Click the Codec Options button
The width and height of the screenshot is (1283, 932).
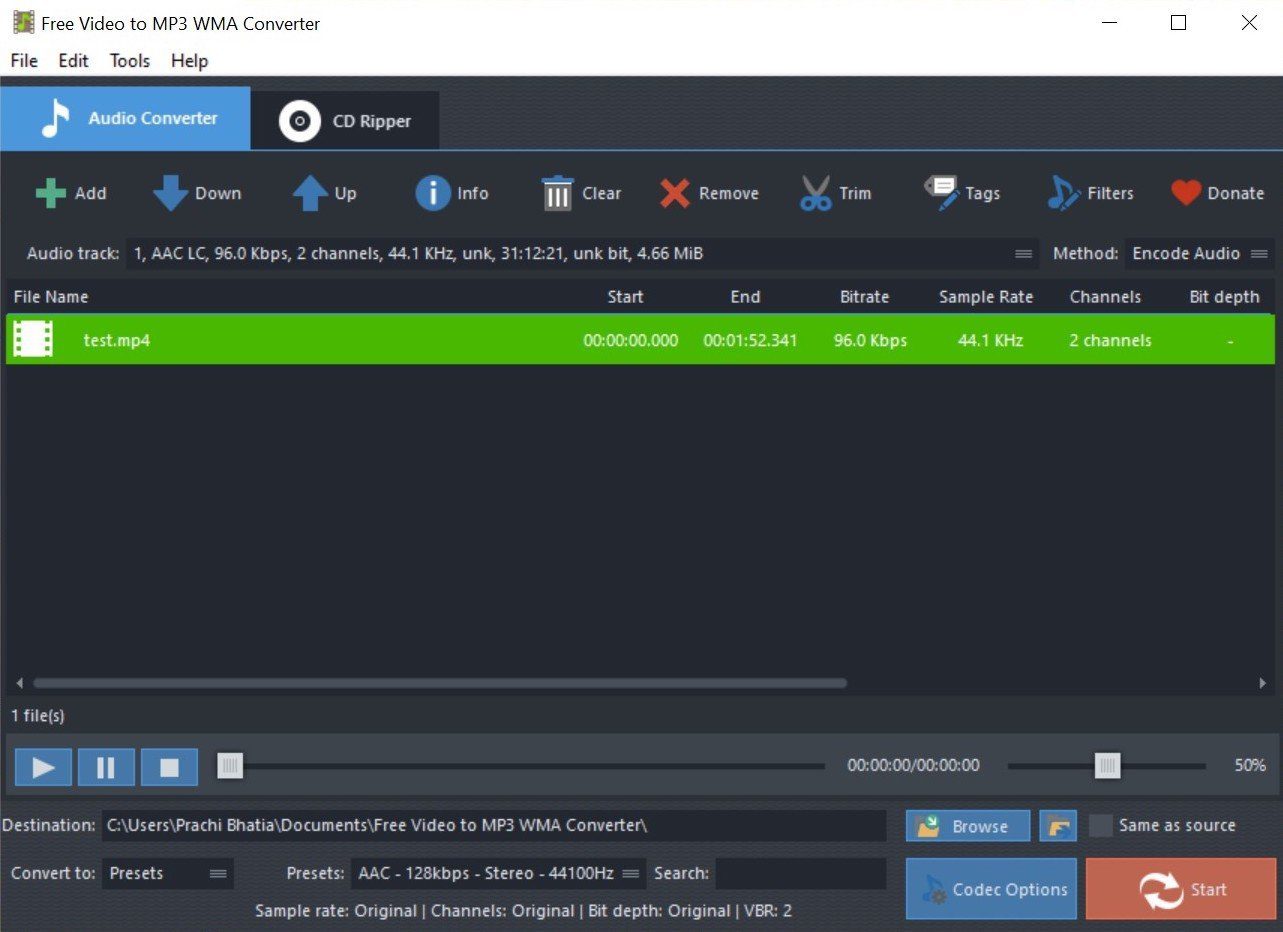991,889
